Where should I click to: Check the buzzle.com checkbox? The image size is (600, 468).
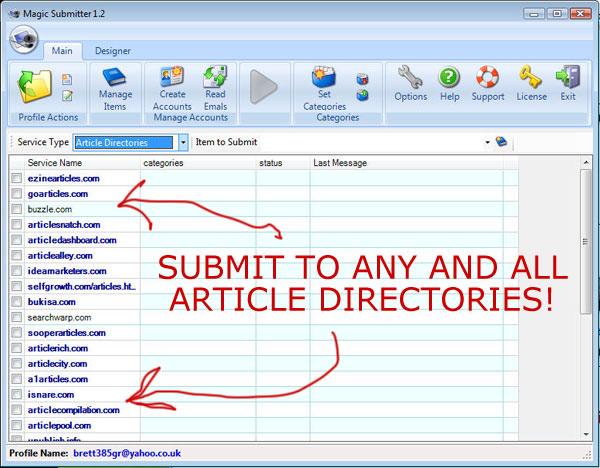16,209
